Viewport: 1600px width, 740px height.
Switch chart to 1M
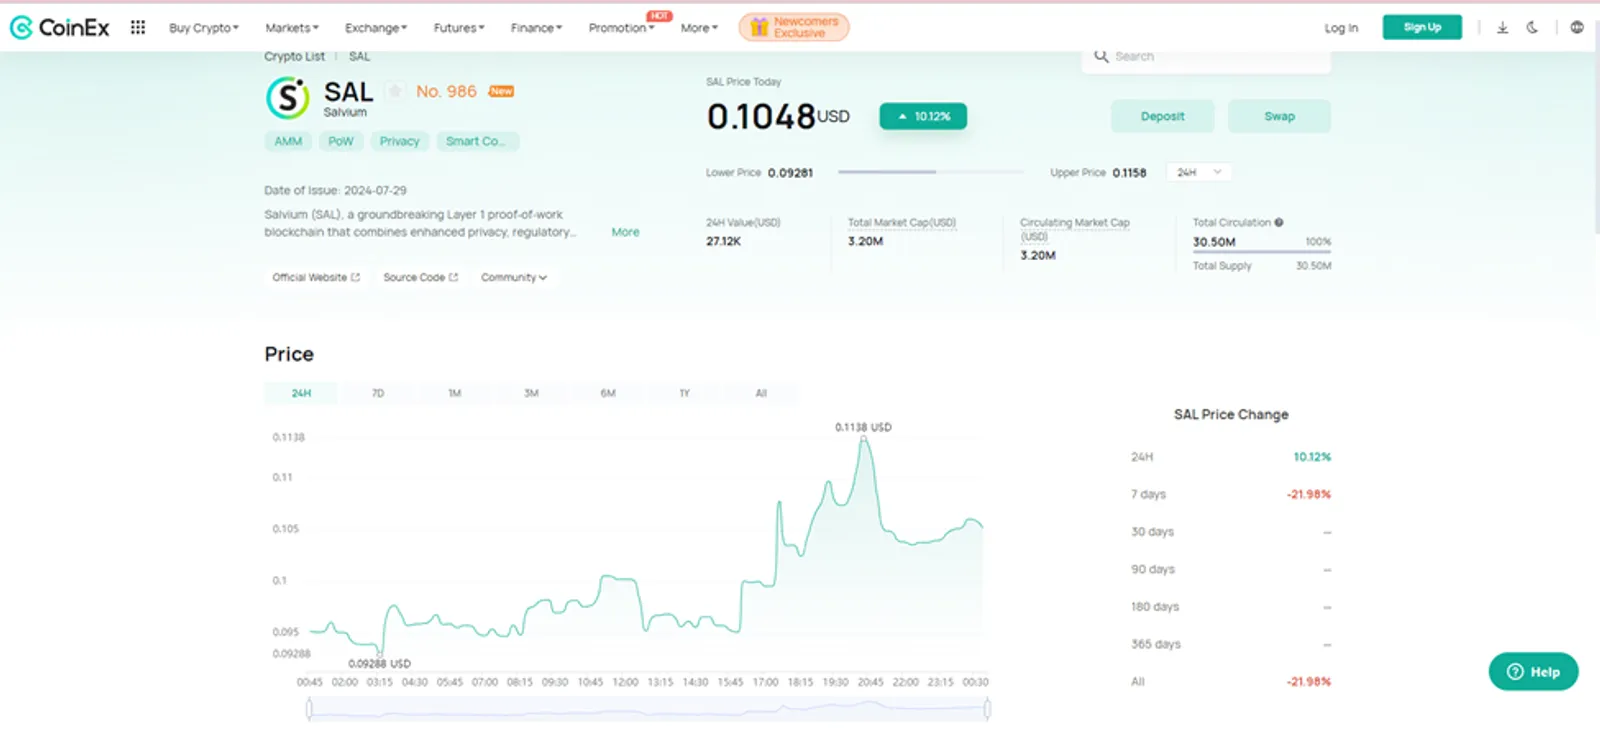(455, 394)
